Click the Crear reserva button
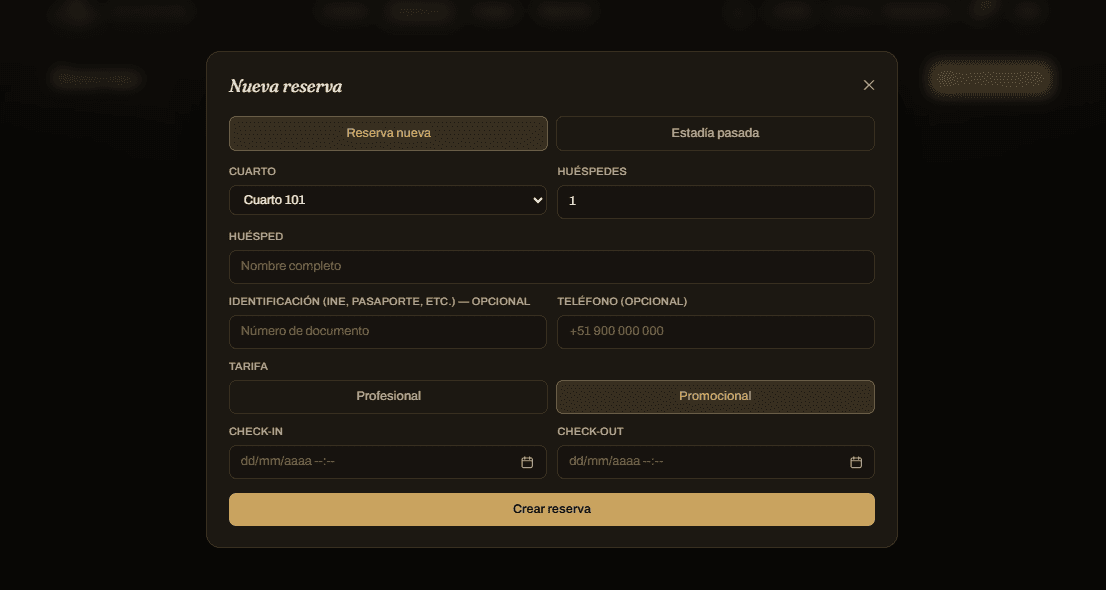The height and width of the screenshot is (590, 1106). pos(552,510)
